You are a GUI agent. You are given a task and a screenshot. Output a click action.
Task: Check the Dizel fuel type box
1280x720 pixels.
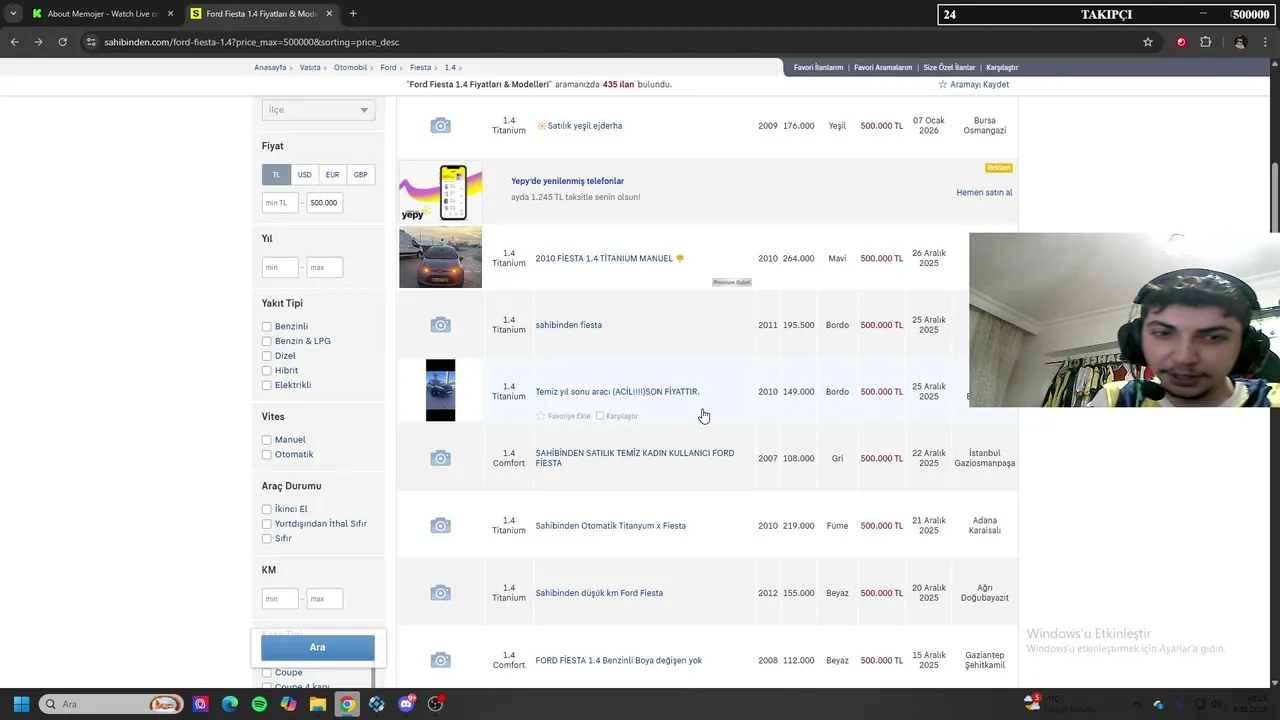coord(266,356)
